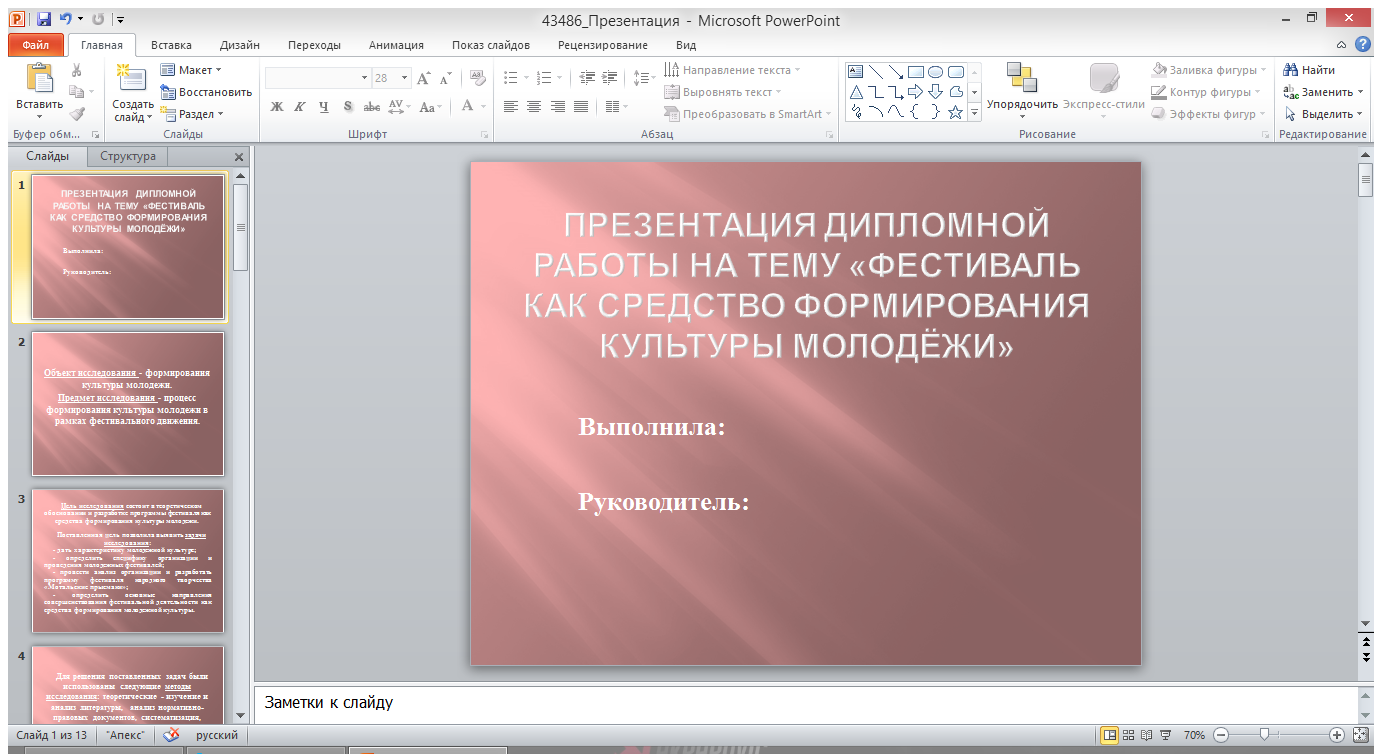Toggle italic К formatting
This screenshot has height=754, width=1382.
pyautogui.click(x=300, y=106)
